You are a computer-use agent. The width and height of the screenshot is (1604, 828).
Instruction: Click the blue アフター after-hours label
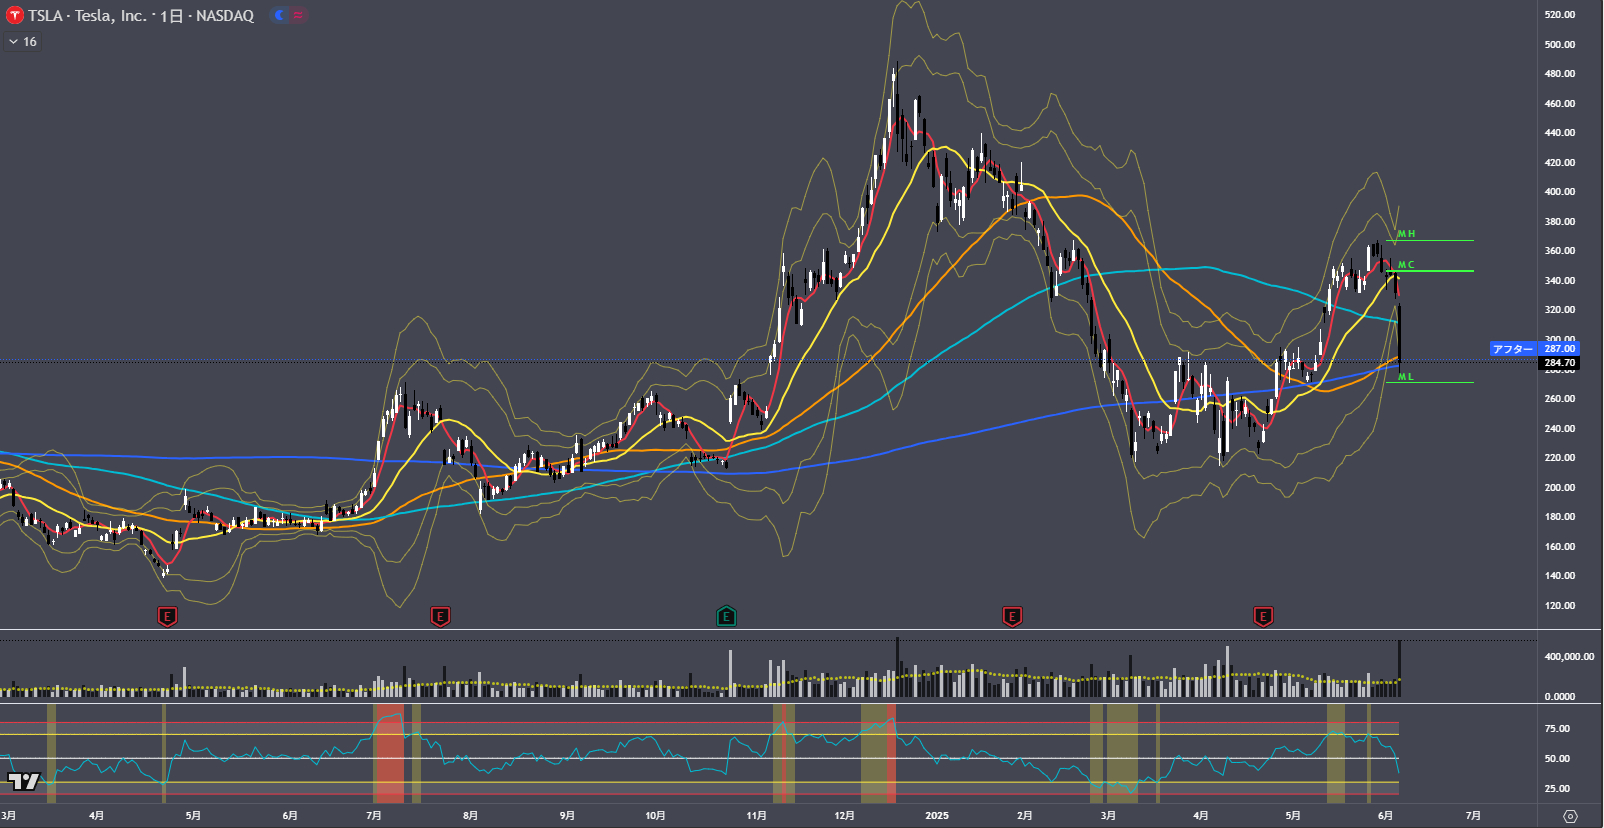coord(1513,349)
